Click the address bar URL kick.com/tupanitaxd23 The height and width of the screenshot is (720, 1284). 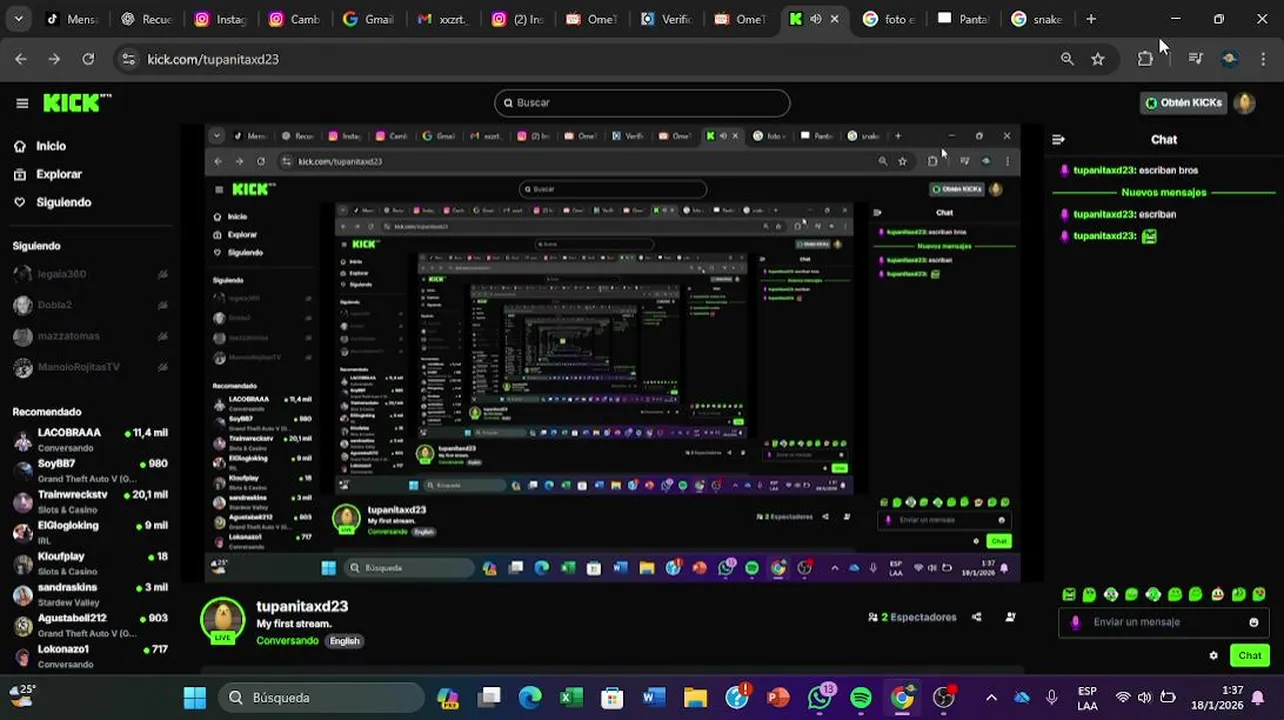pos(213,60)
